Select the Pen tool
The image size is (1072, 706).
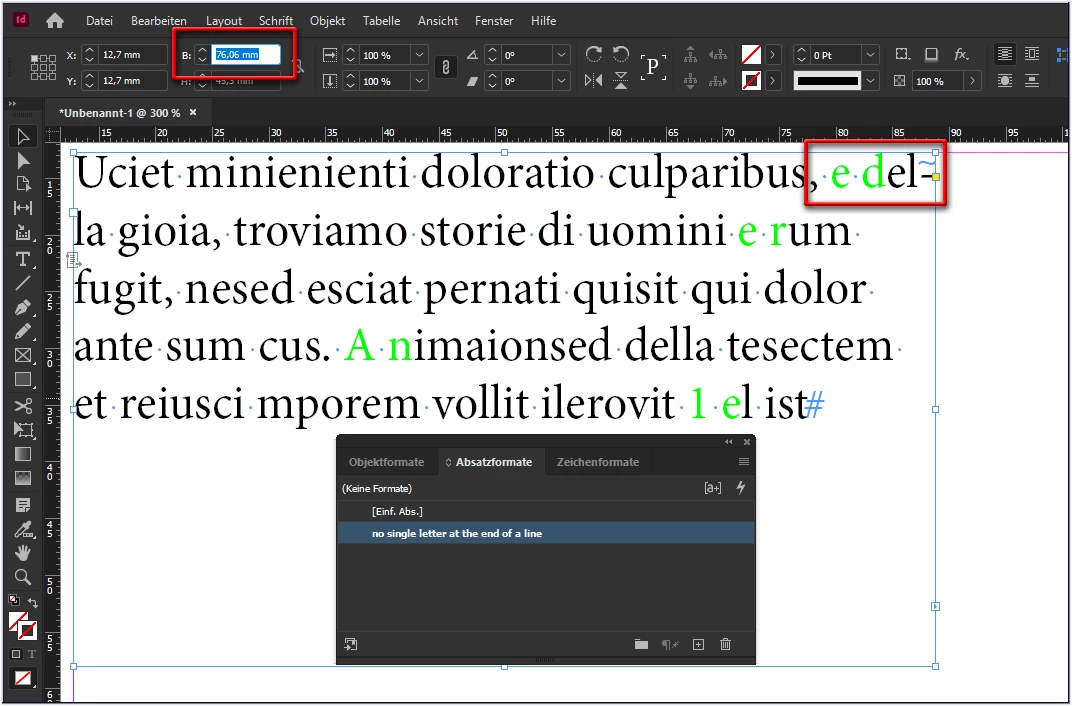(x=23, y=307)
